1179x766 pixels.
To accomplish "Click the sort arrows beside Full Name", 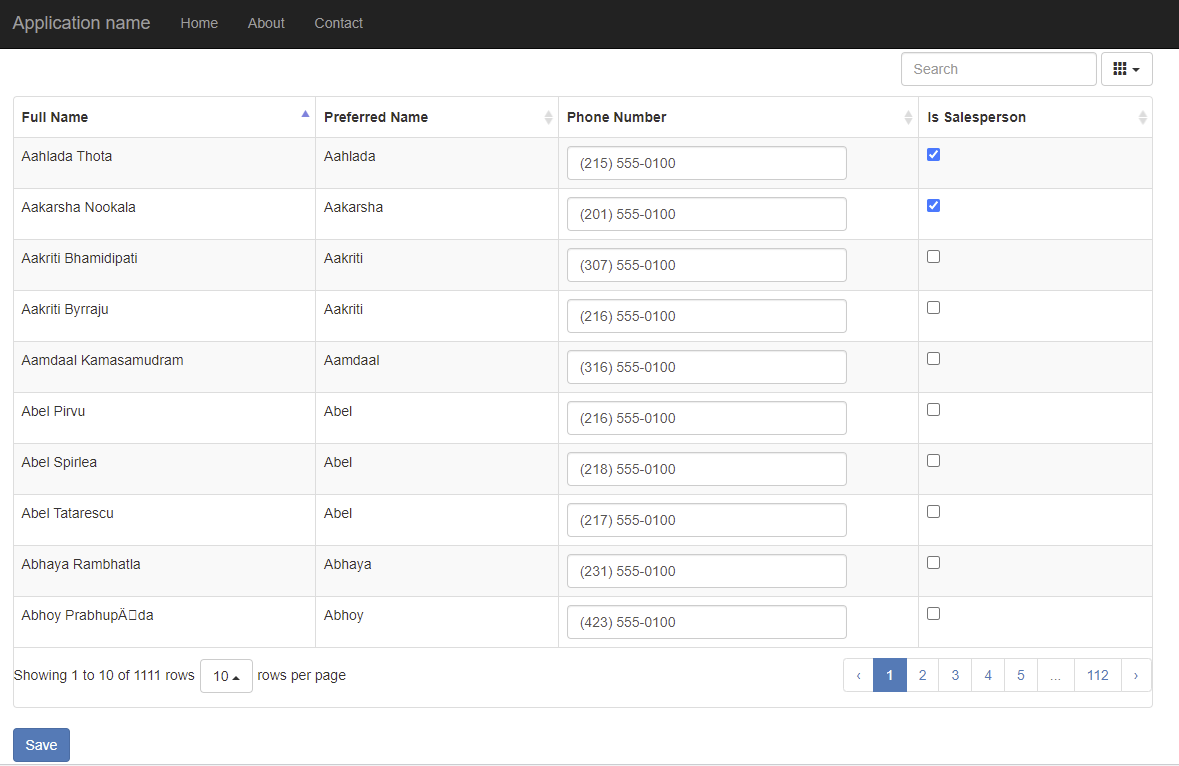I will [305, 114].
